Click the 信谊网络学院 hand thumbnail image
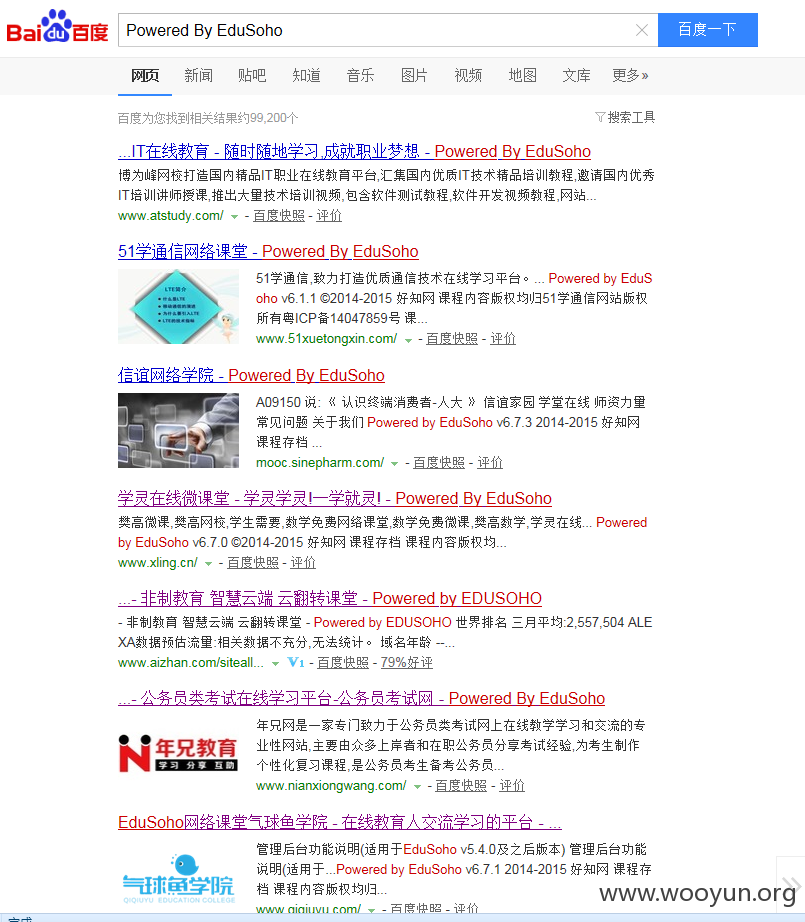 pyautogui.click(x=178, y=430)
